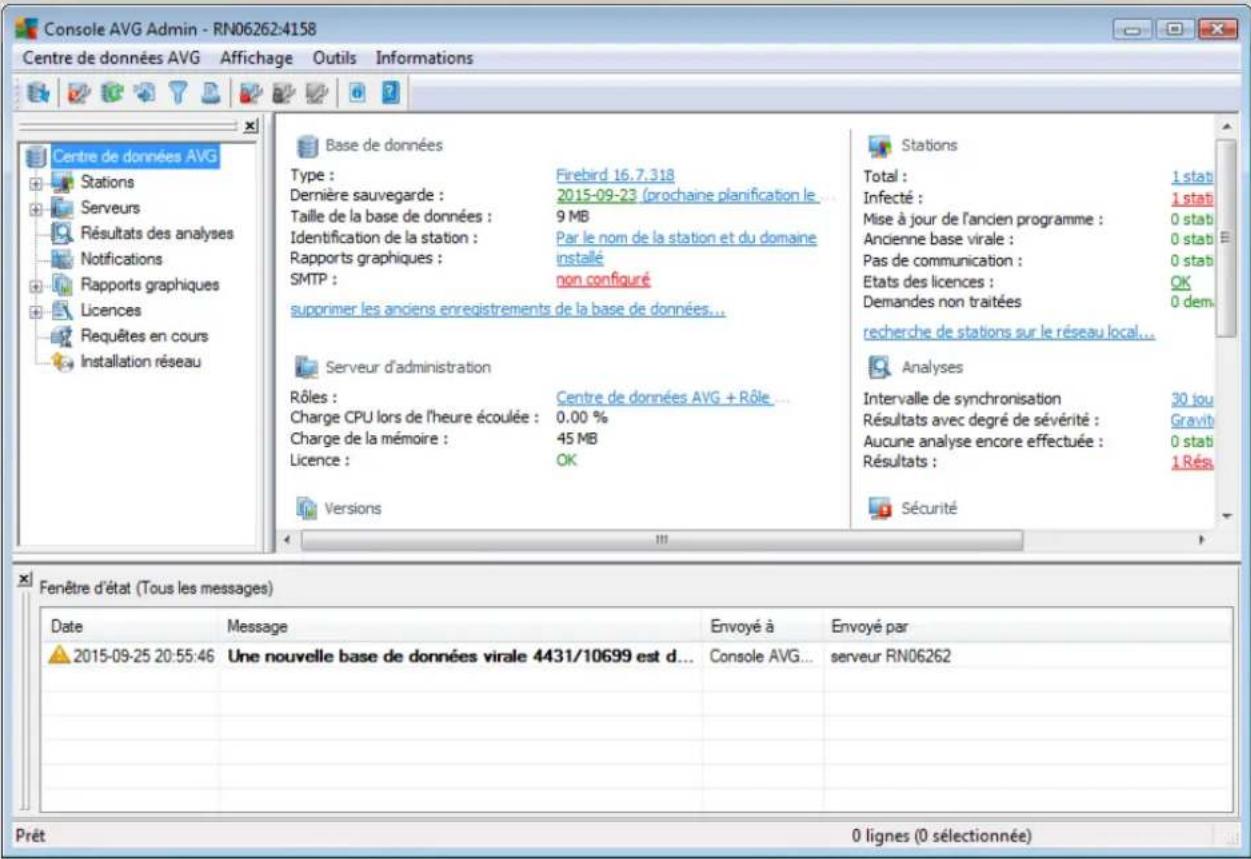Click the green OK value beside Licence
Viewport: 1251px width, 859px height.
[567, 460]
